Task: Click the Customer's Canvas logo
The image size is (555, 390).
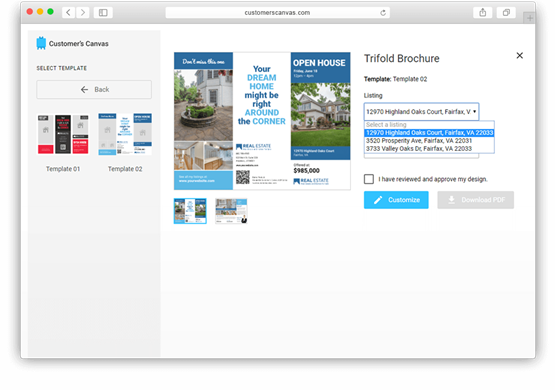Action: [x=73, y=43]
